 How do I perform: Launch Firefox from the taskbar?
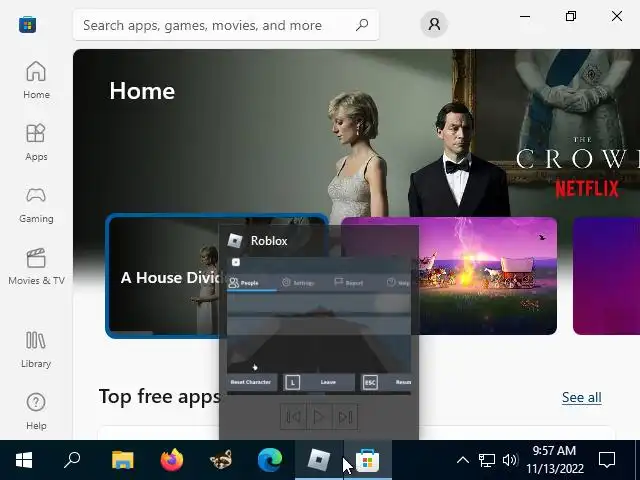(x=172, y=460)
